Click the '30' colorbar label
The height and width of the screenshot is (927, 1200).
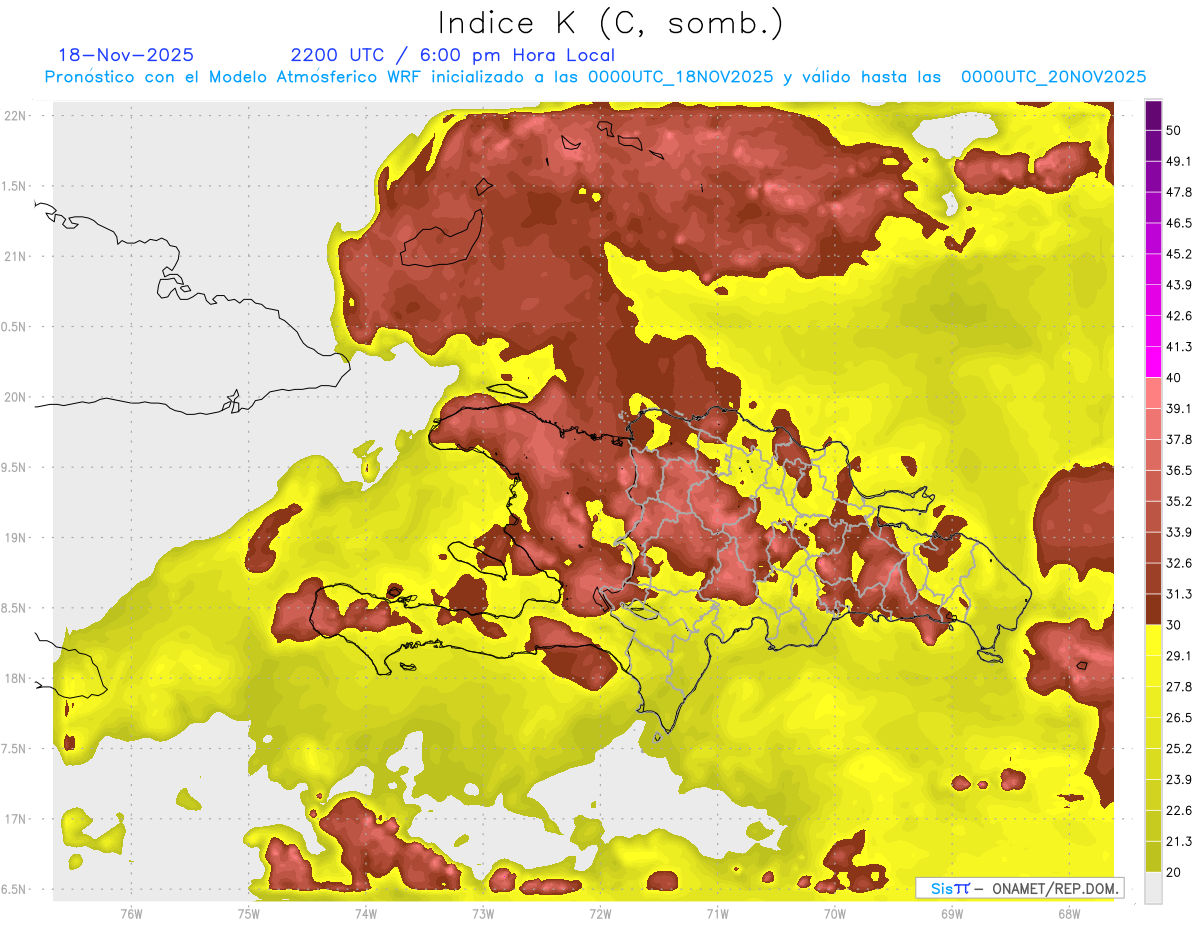pyautogui.click(x=1173, y=625)
